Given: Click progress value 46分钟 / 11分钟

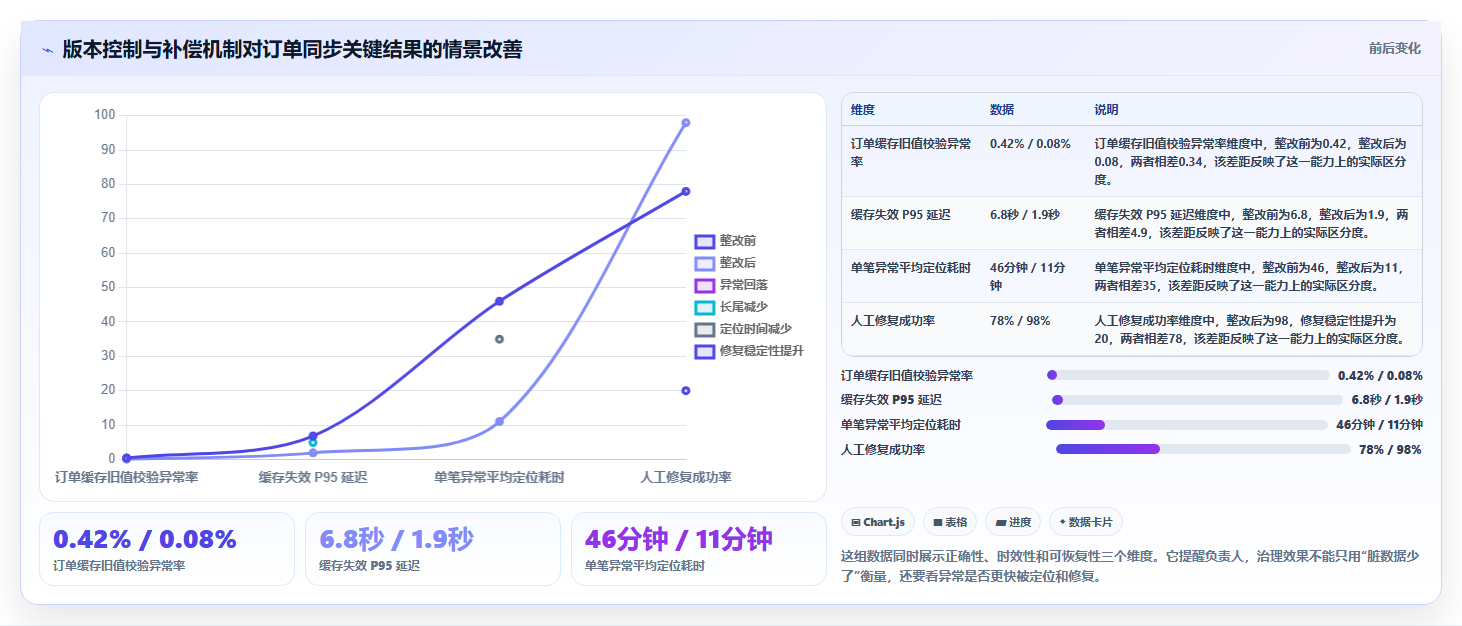Looking at the screenshot, I should [1380, 425].
